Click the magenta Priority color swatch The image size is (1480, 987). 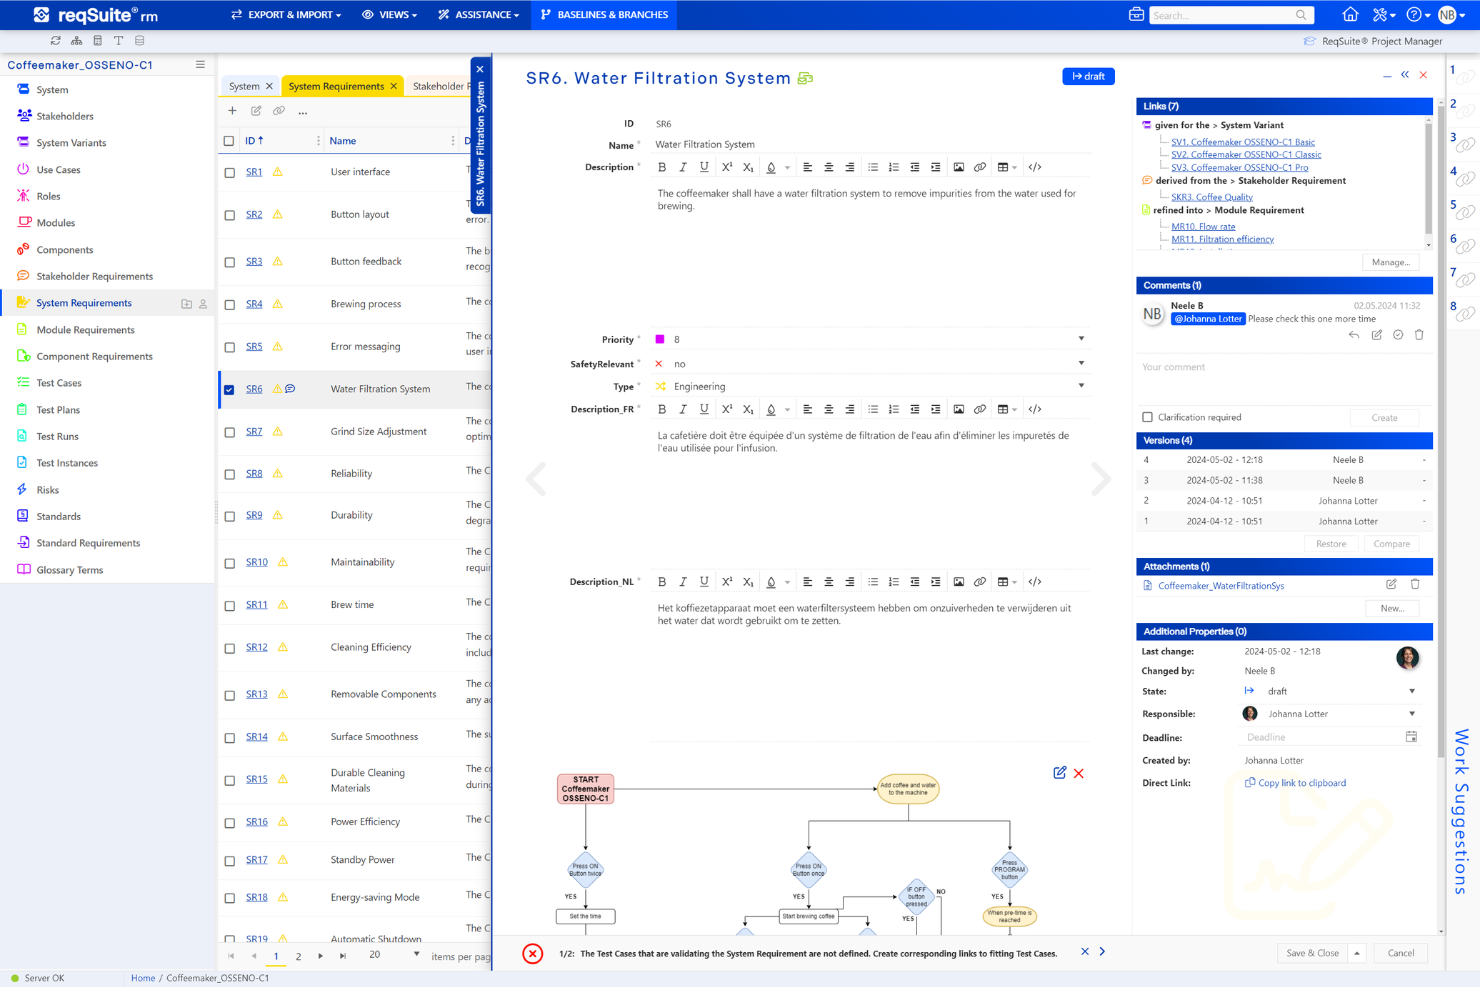point(660,339)
